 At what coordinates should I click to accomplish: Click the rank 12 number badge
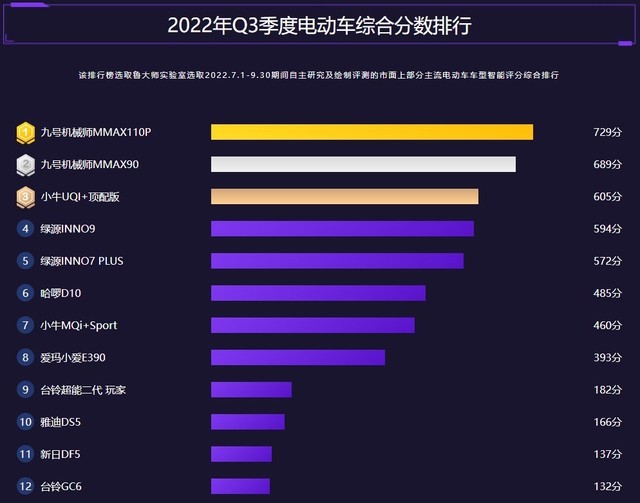pyautogui.click(x=25, y=486)
